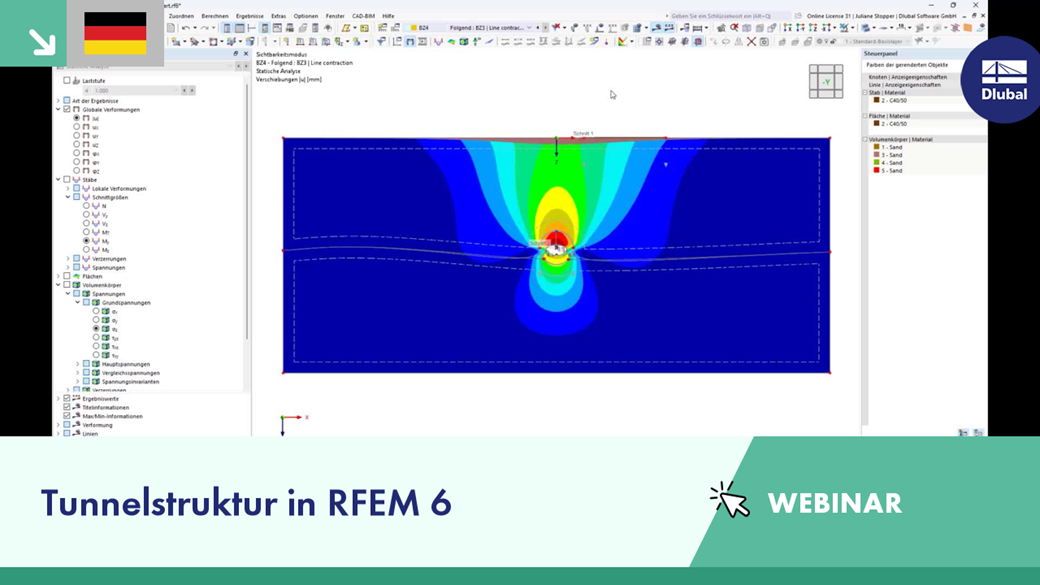Open the Ergebnisse menu

[x=249, y=16]
